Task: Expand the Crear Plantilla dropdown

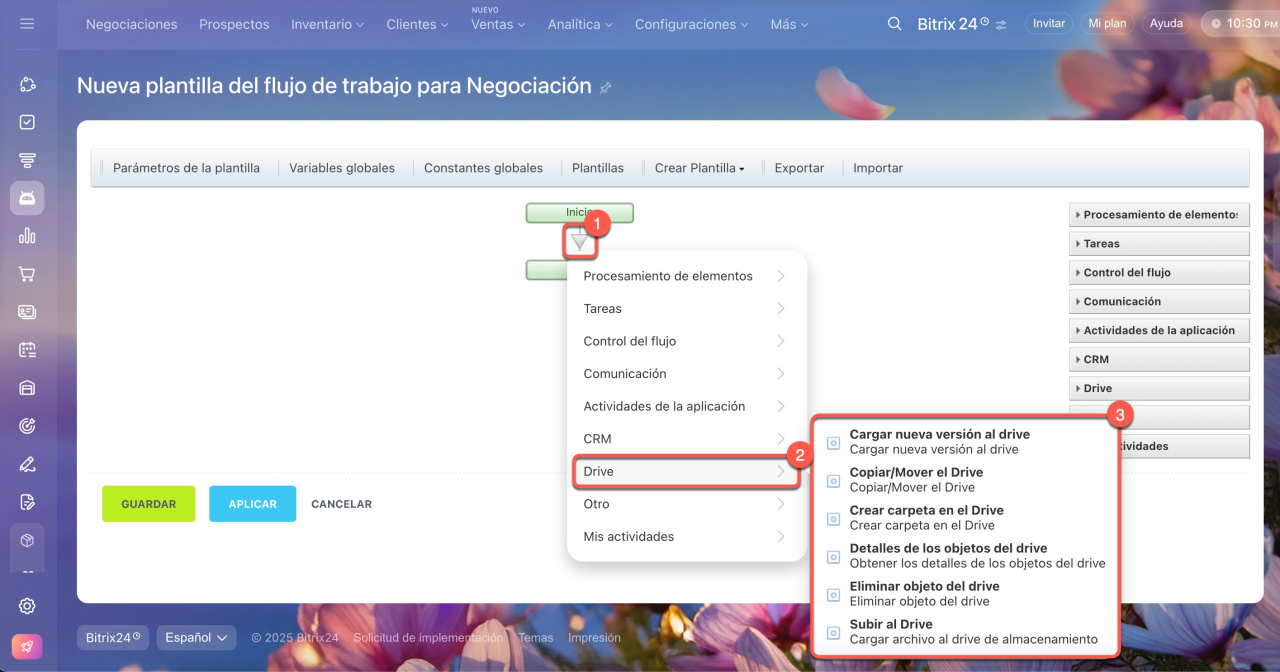Action: (x=699, y=168)
